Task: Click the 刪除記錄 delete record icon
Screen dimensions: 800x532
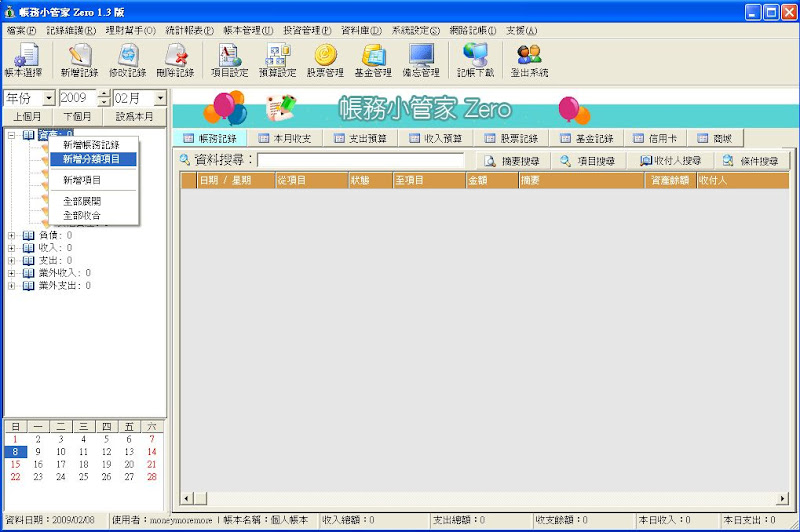Action: point(176,60)
